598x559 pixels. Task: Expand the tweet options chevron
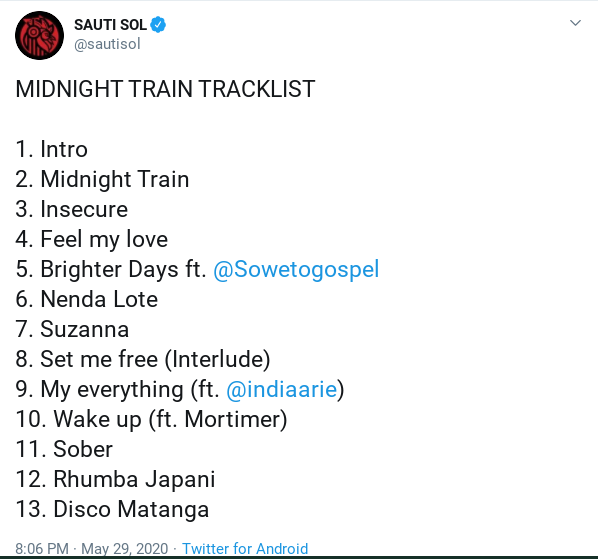coord(575,23)
